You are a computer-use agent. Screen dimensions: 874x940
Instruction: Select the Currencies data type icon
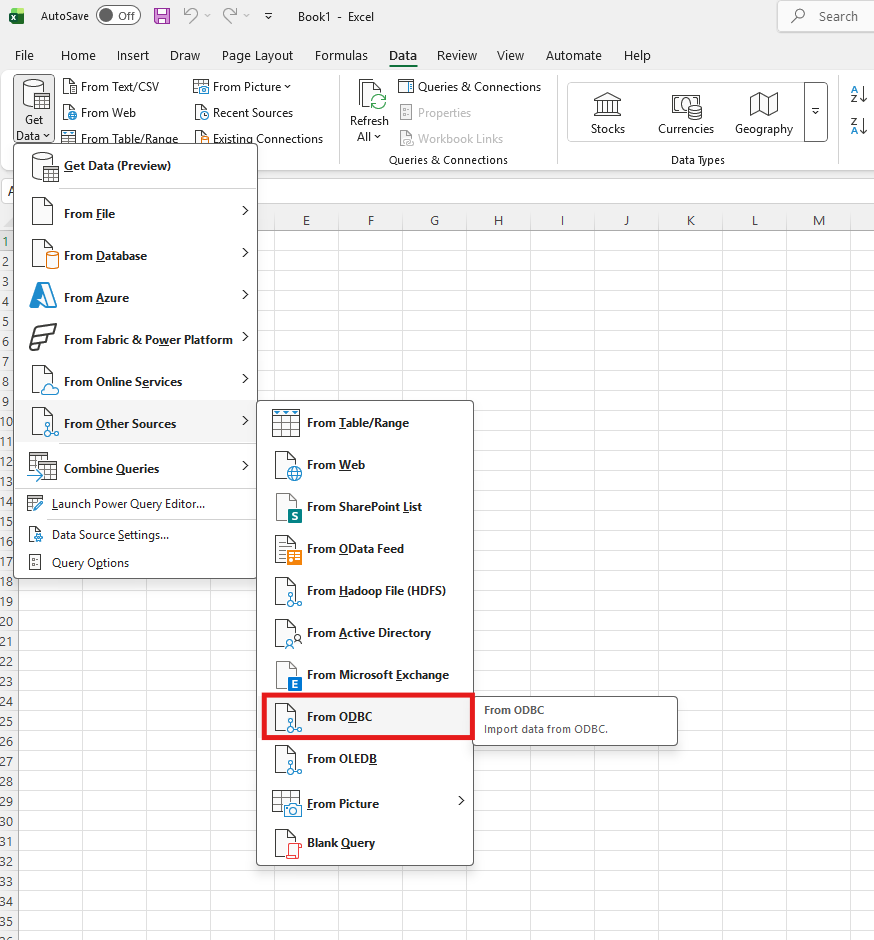pos(686,112)
